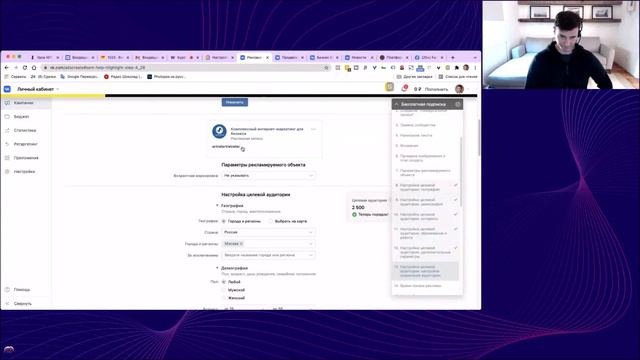640x360 pixels.
Task: Click Пополнить balance link
Action: pos(436,89)
